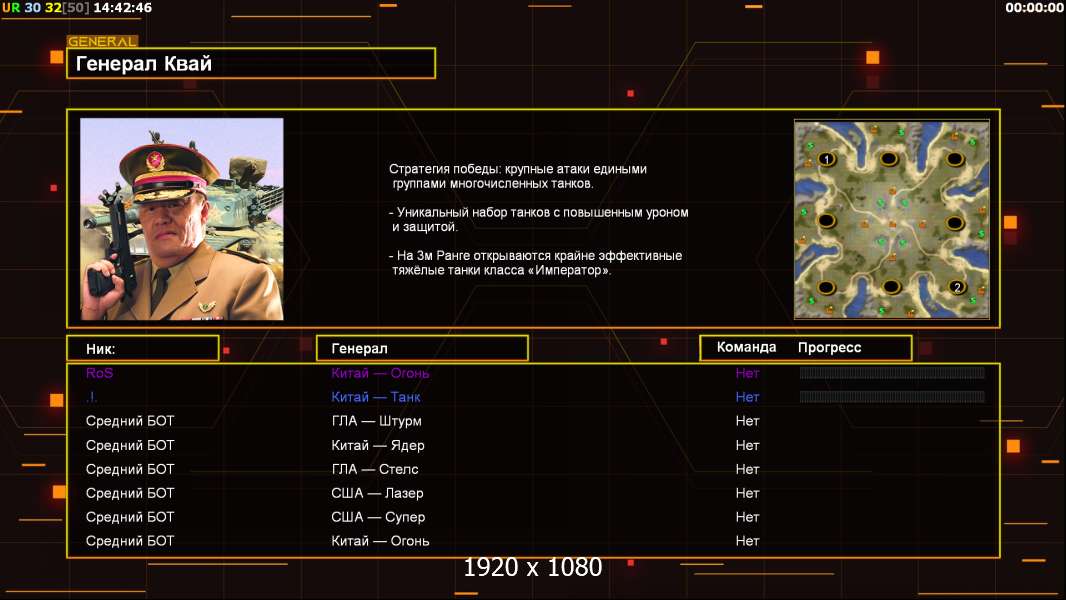
Task: Click the Ник: column header
Action: coord(142,348)
